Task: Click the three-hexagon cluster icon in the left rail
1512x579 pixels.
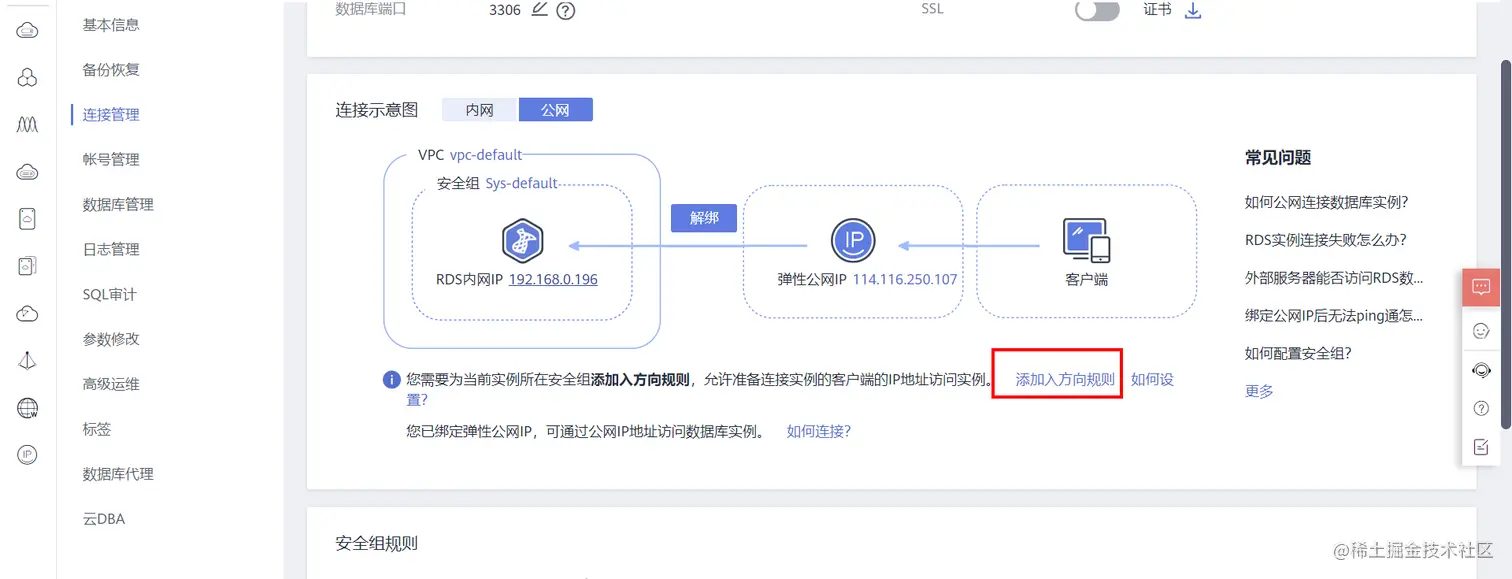Action: coord(28,78)
